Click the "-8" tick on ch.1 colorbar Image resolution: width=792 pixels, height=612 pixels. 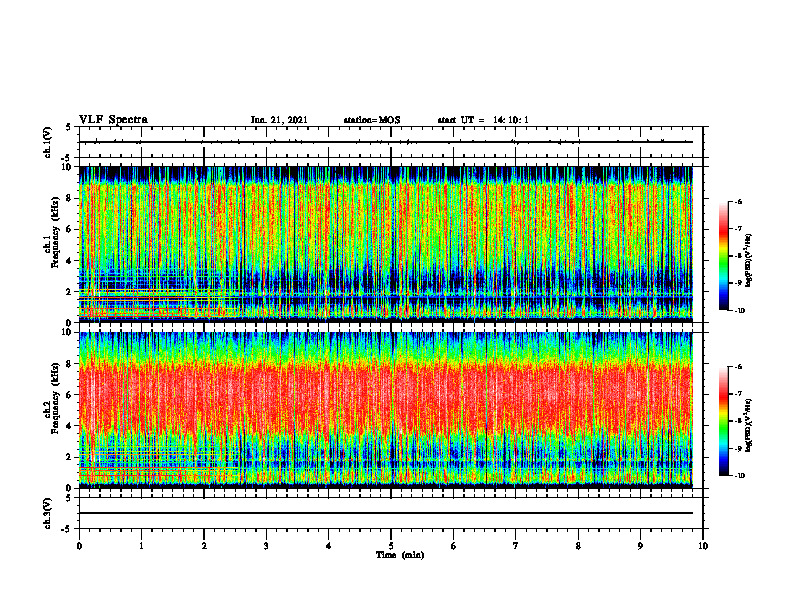tap(738, 256)
